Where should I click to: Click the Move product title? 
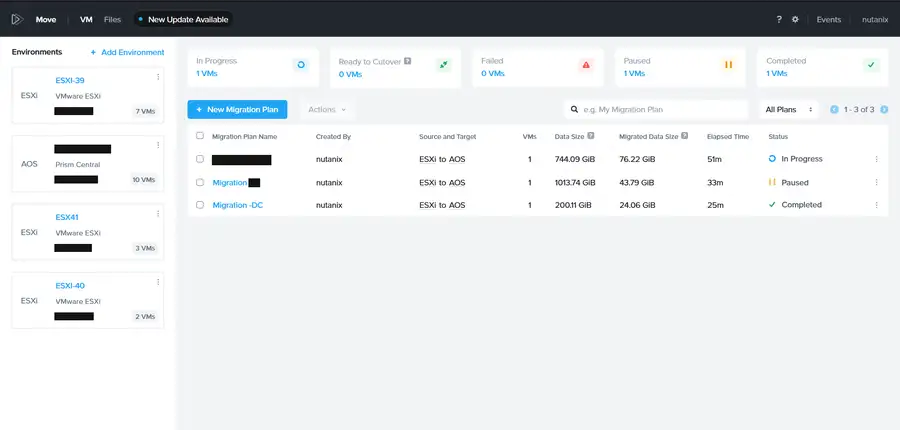[46, 20]
